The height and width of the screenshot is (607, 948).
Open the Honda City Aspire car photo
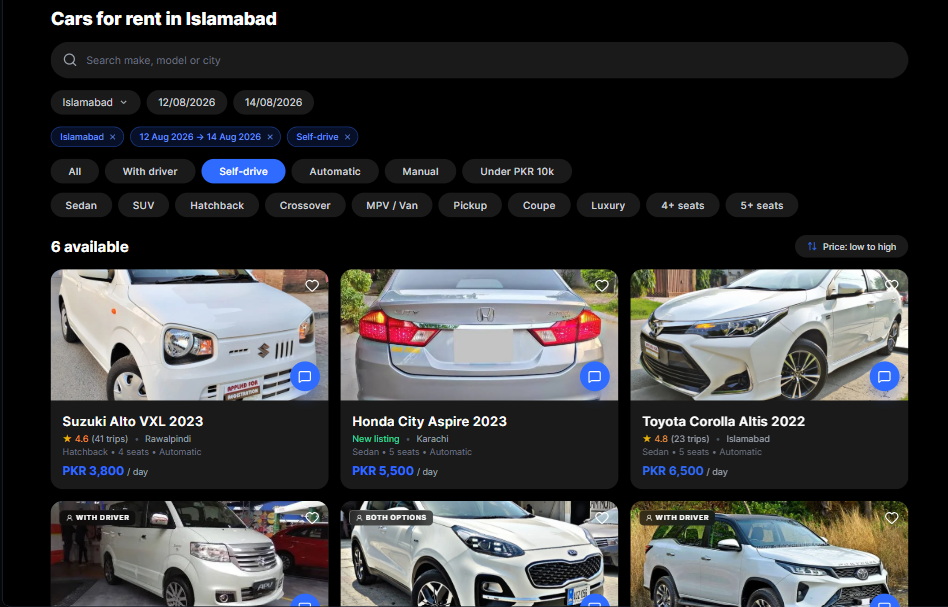[x=479, y=335]
